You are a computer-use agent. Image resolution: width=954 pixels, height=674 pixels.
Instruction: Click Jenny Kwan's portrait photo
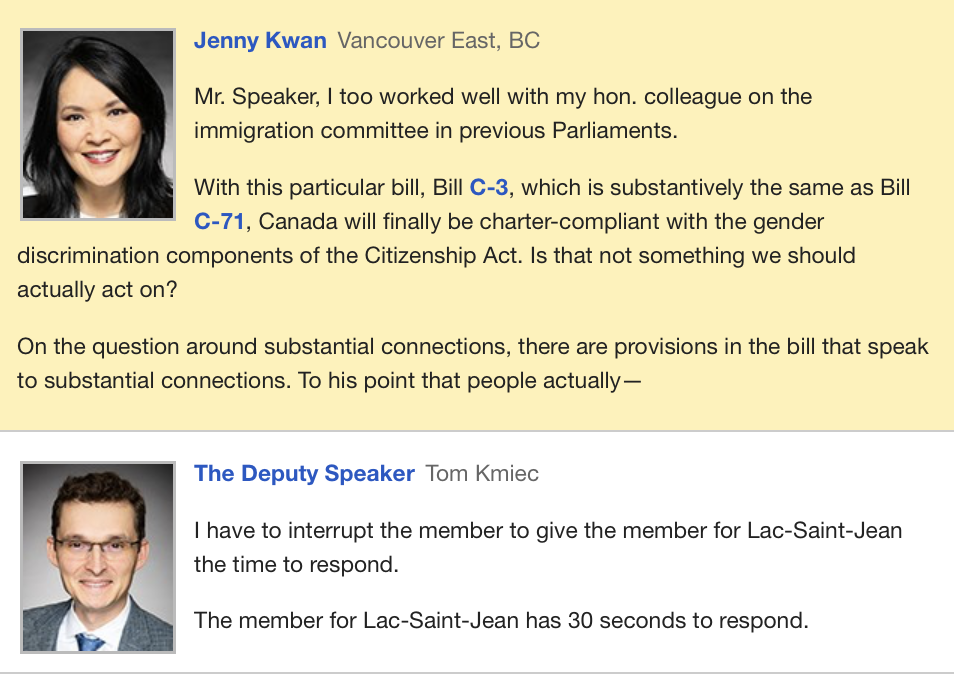tap(98, 124)
